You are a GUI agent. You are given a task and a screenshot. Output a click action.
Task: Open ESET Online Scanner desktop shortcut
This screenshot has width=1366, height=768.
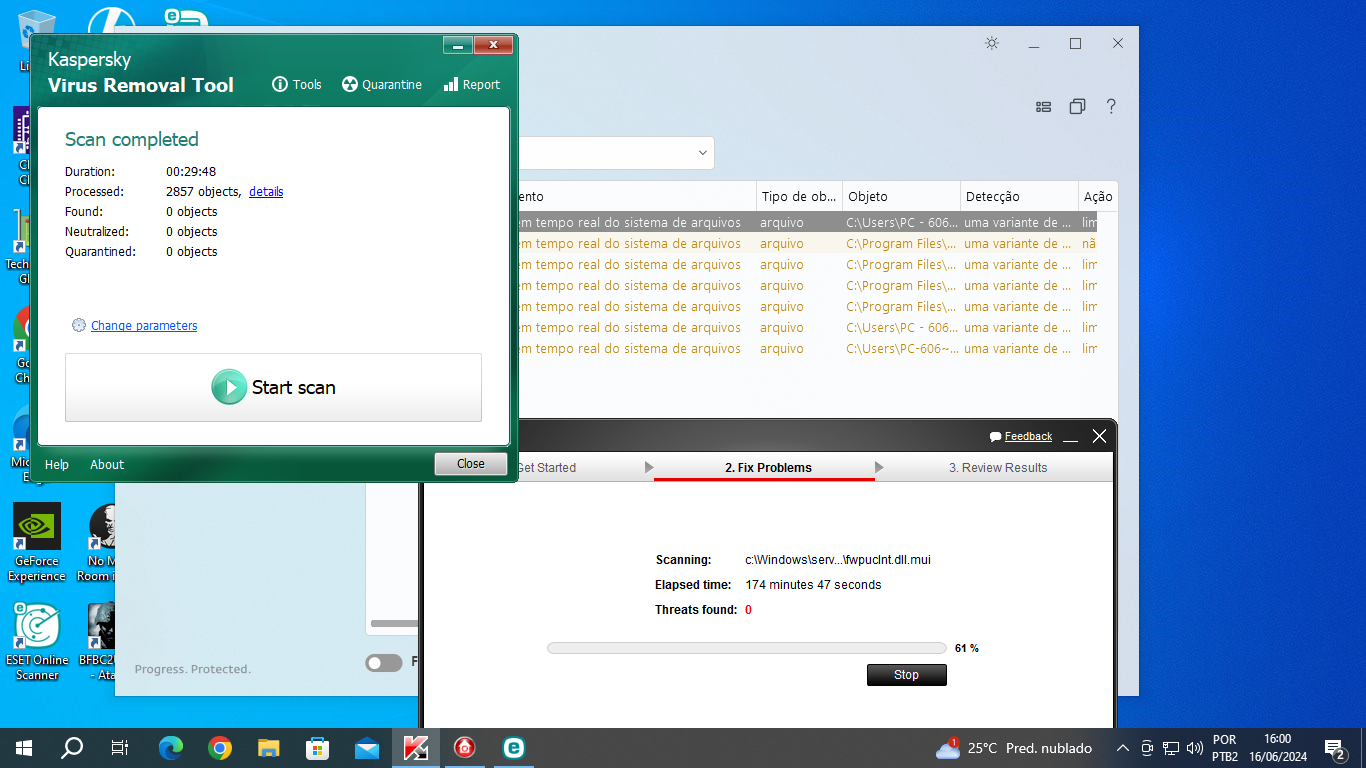(x=37, y=641)
